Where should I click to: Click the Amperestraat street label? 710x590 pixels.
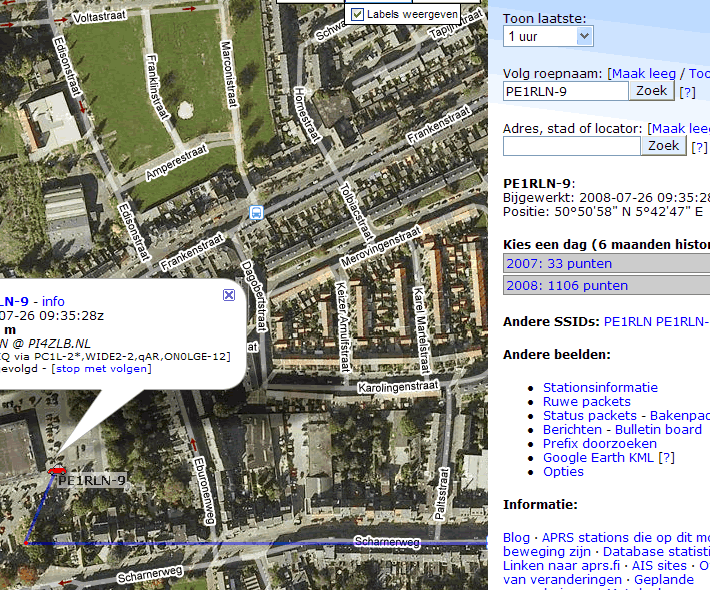(x=177, y=163)
